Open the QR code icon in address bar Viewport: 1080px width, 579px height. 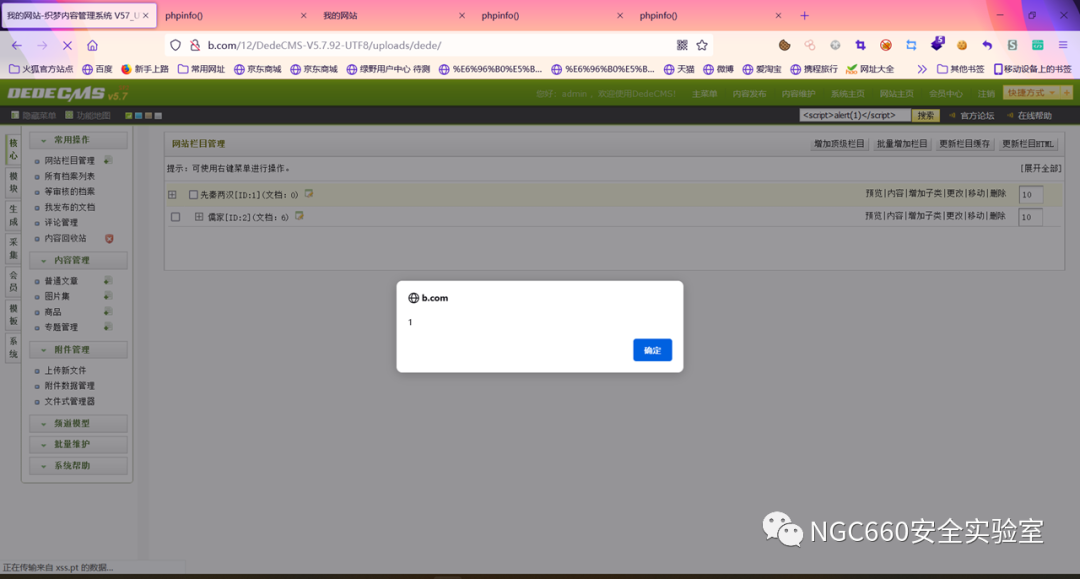[x=682, y=45]
